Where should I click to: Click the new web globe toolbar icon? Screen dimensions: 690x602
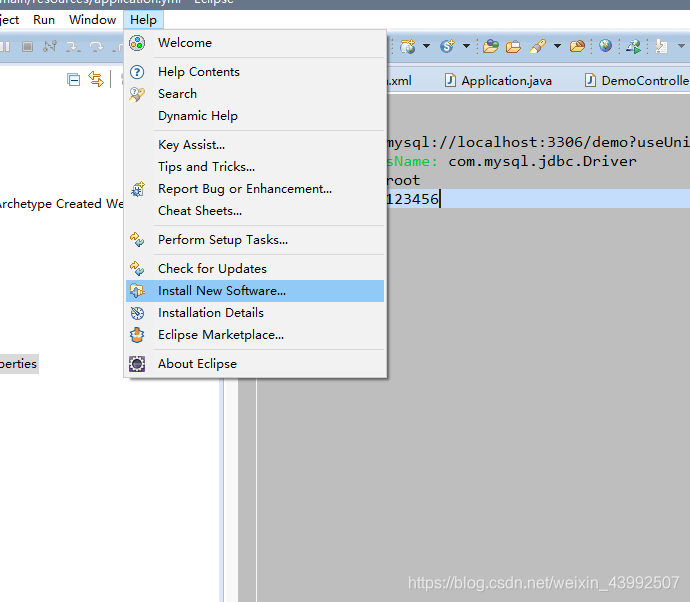pyautogui.click(x=407, y=46)
